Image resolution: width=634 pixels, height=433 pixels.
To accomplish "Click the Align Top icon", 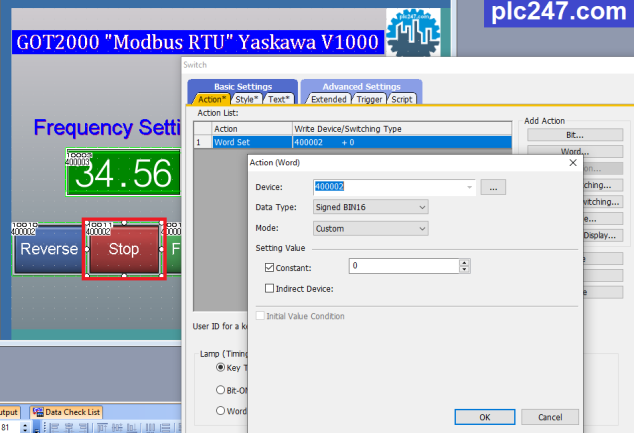I will [102, 427].
